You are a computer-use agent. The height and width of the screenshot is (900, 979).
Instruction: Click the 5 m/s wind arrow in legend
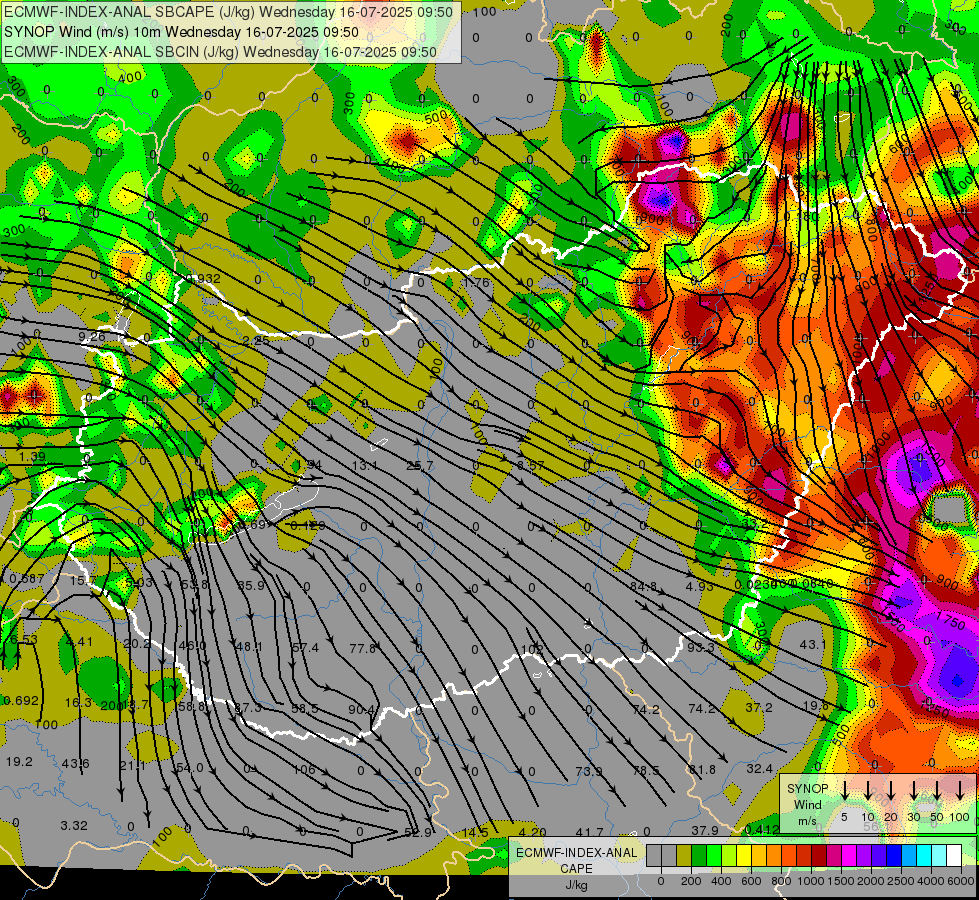pos(844,791)
